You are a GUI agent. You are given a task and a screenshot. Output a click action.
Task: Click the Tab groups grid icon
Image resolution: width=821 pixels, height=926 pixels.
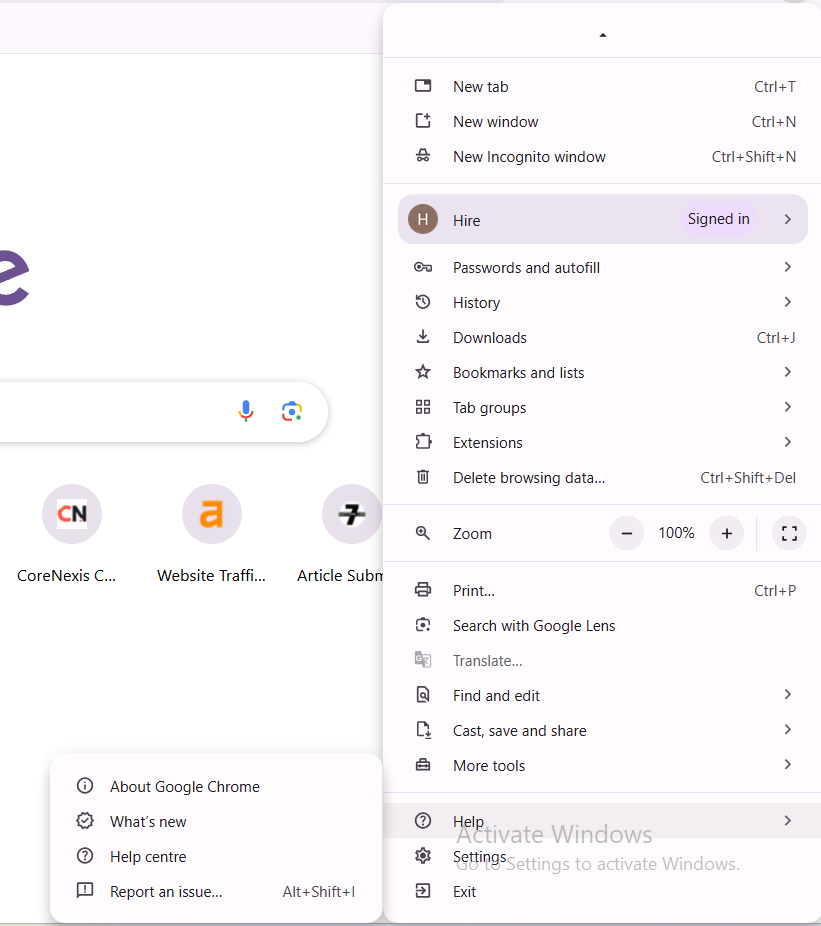click(423, 407)
